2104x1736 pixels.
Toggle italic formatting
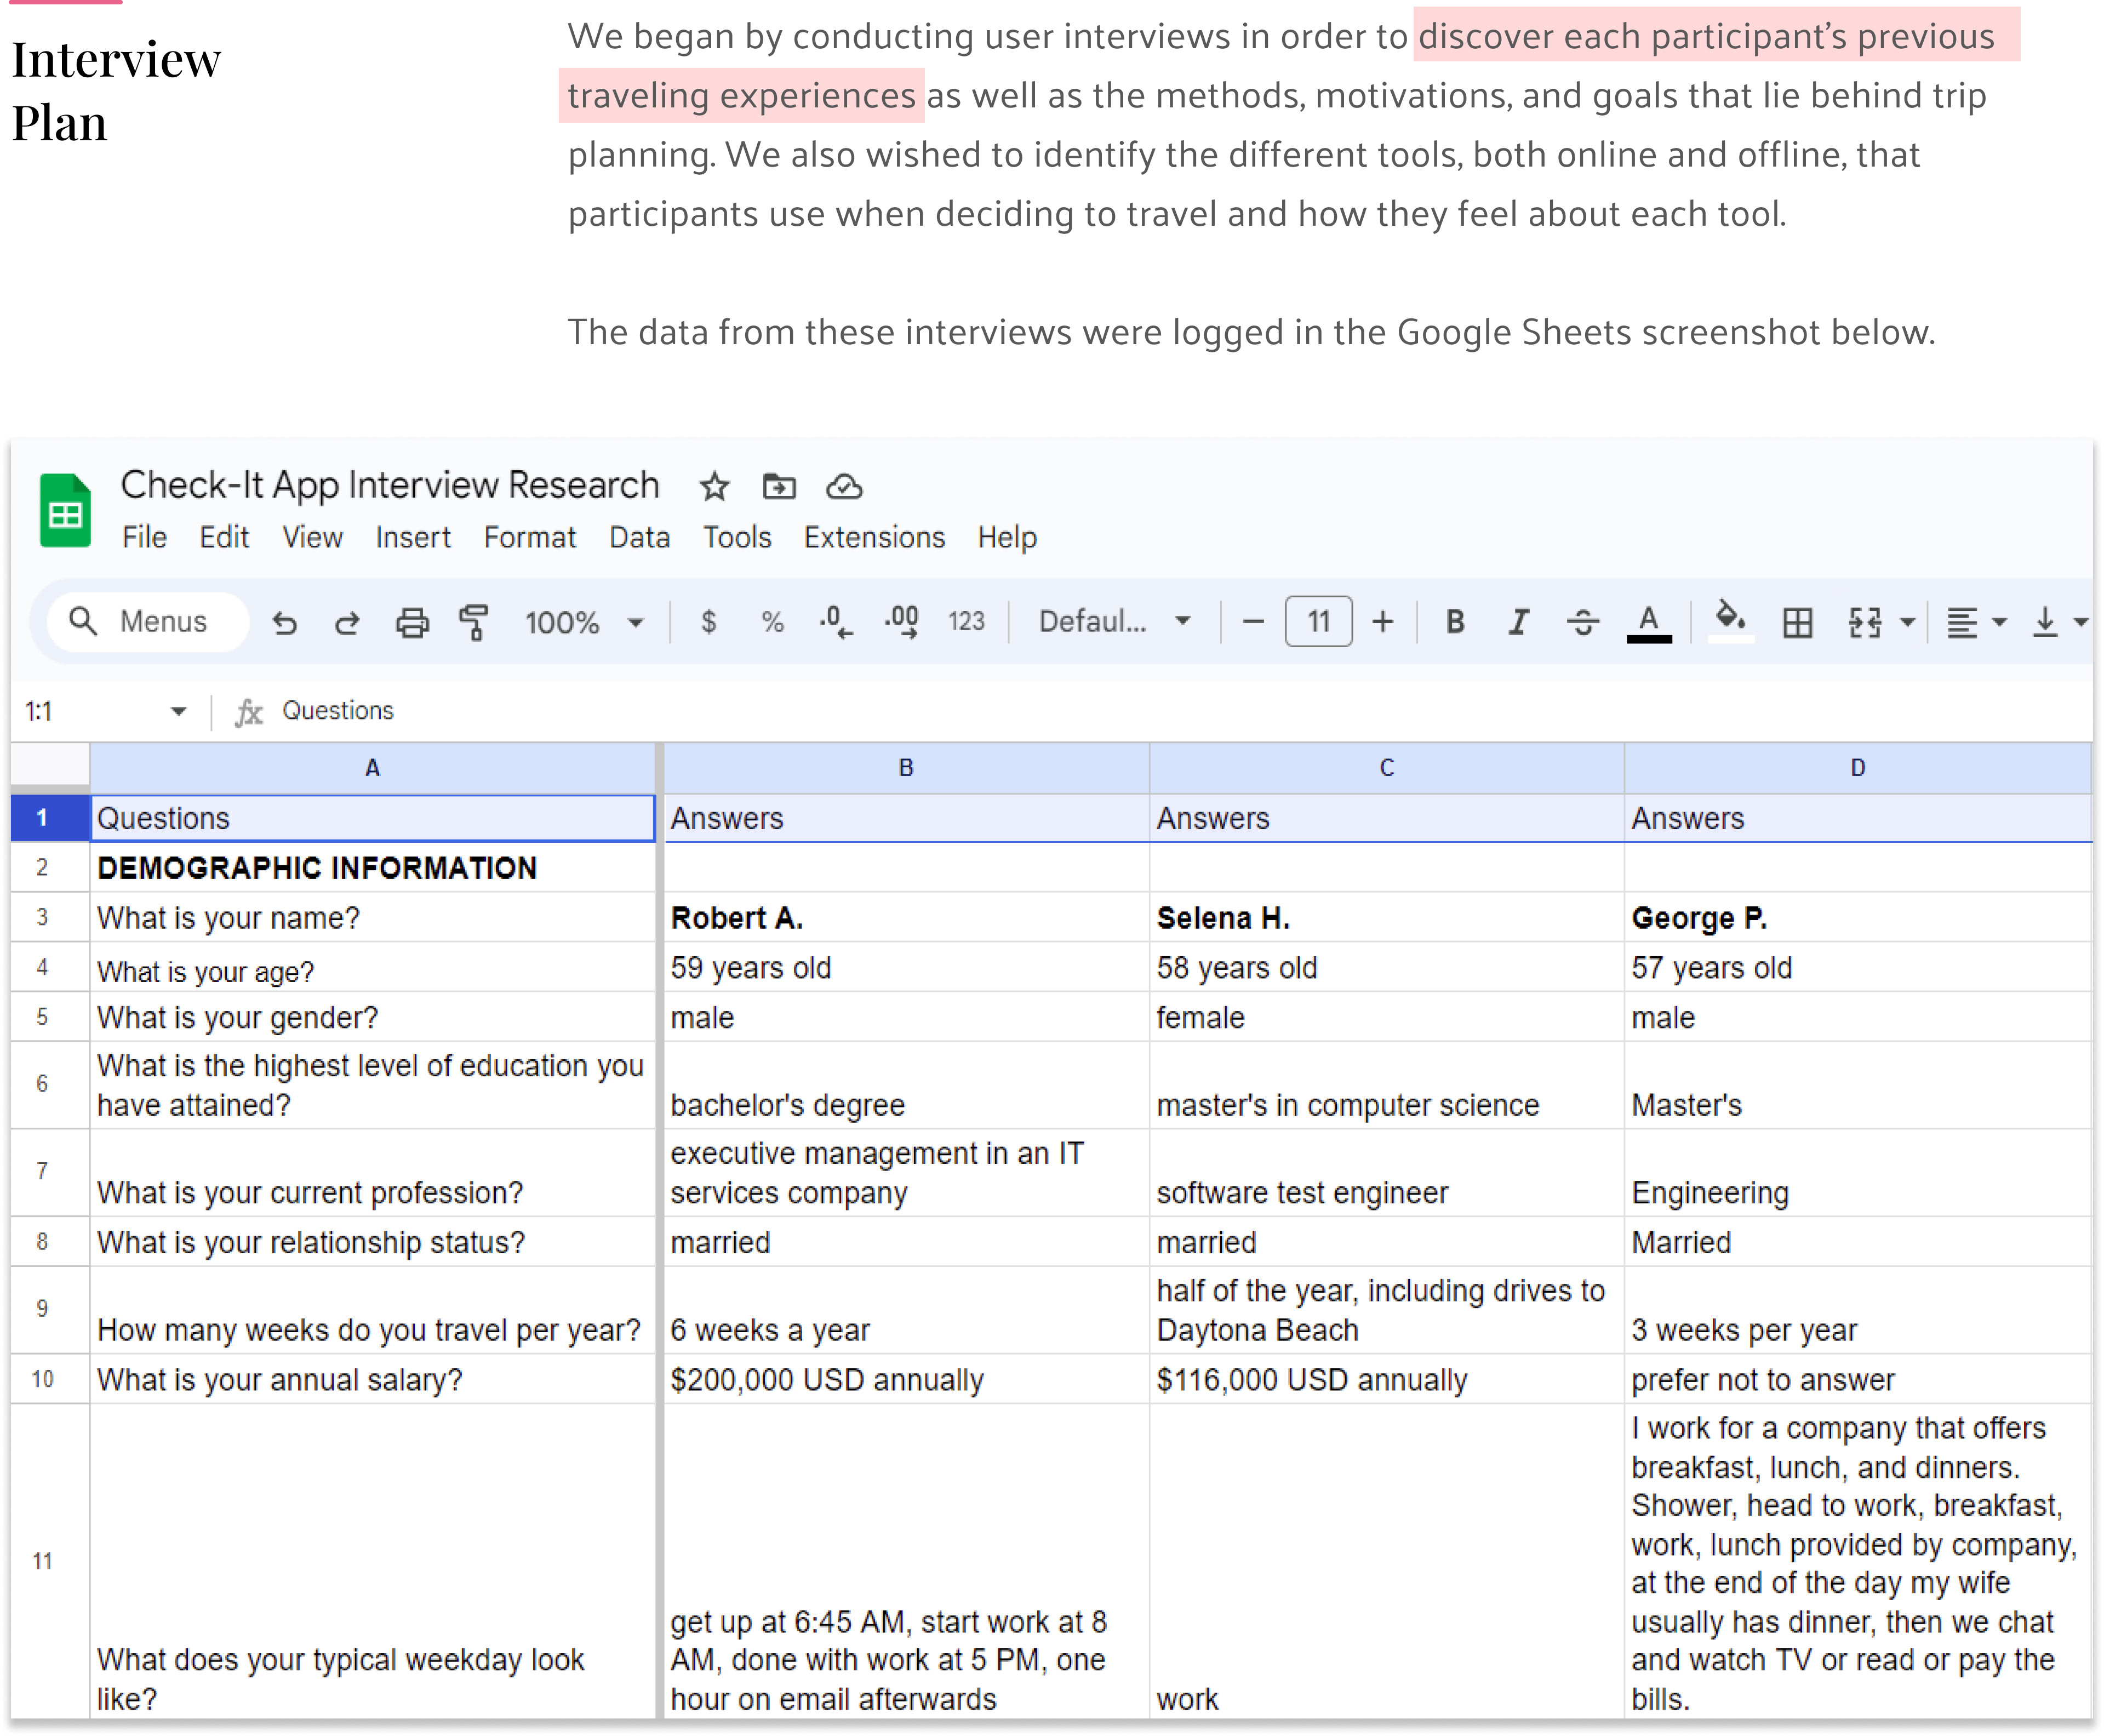point(1518,622)
